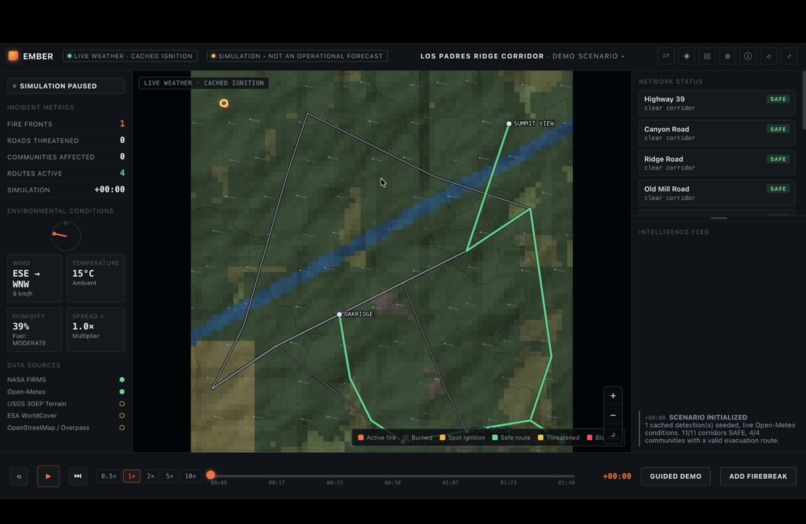Zoom in with the map plus button
This screenshot has width=806, height=524.
[613, 396]
